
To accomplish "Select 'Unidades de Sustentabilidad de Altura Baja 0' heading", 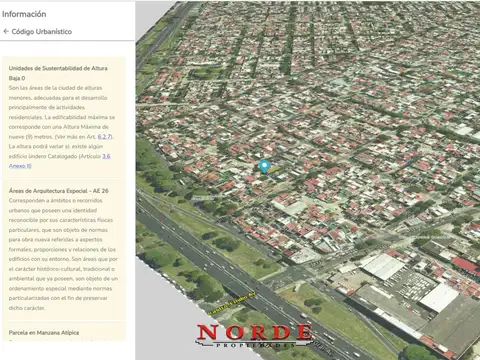I will pos(58,73).
